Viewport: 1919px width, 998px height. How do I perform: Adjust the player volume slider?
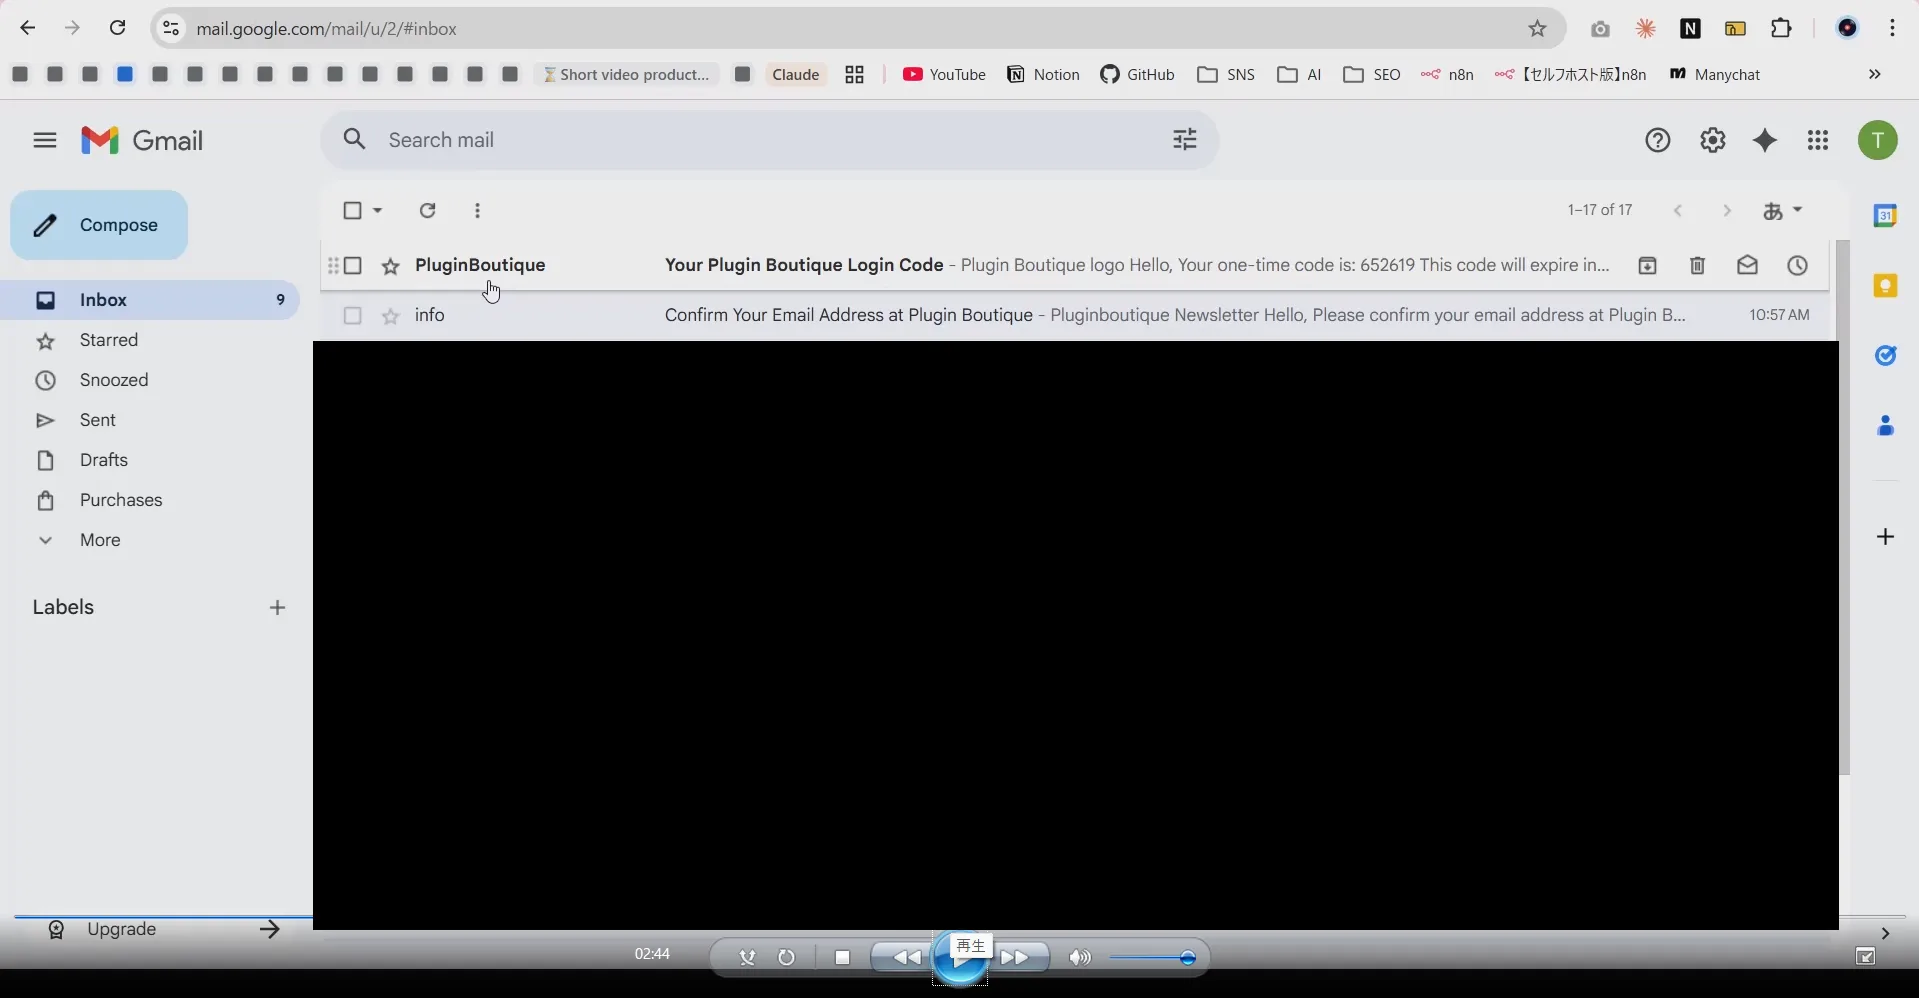click(x=1155, y=958)
